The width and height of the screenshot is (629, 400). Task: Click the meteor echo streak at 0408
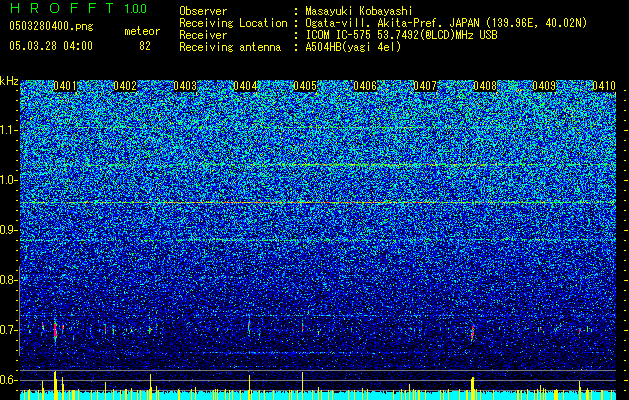[x=473, y=333]
